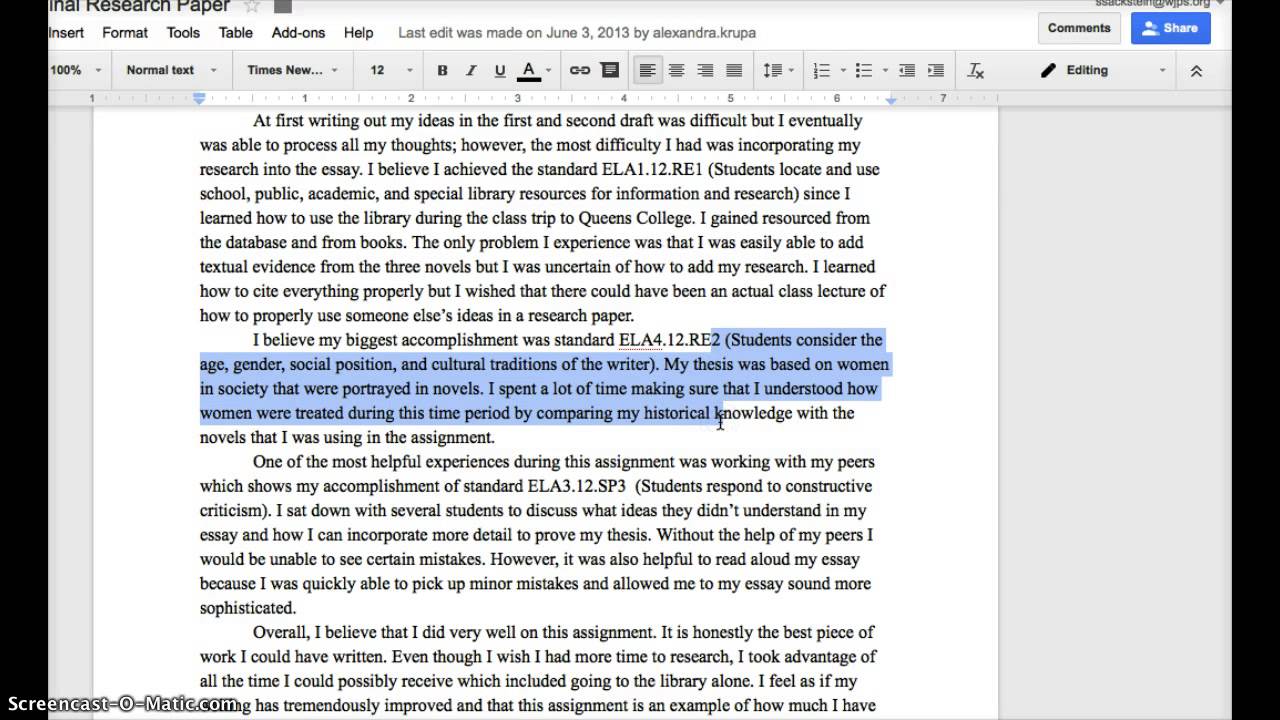This screenshot has width=1280, height=720.
Task: Open the font size 12 dropdown
Action: tap(391, 70)
